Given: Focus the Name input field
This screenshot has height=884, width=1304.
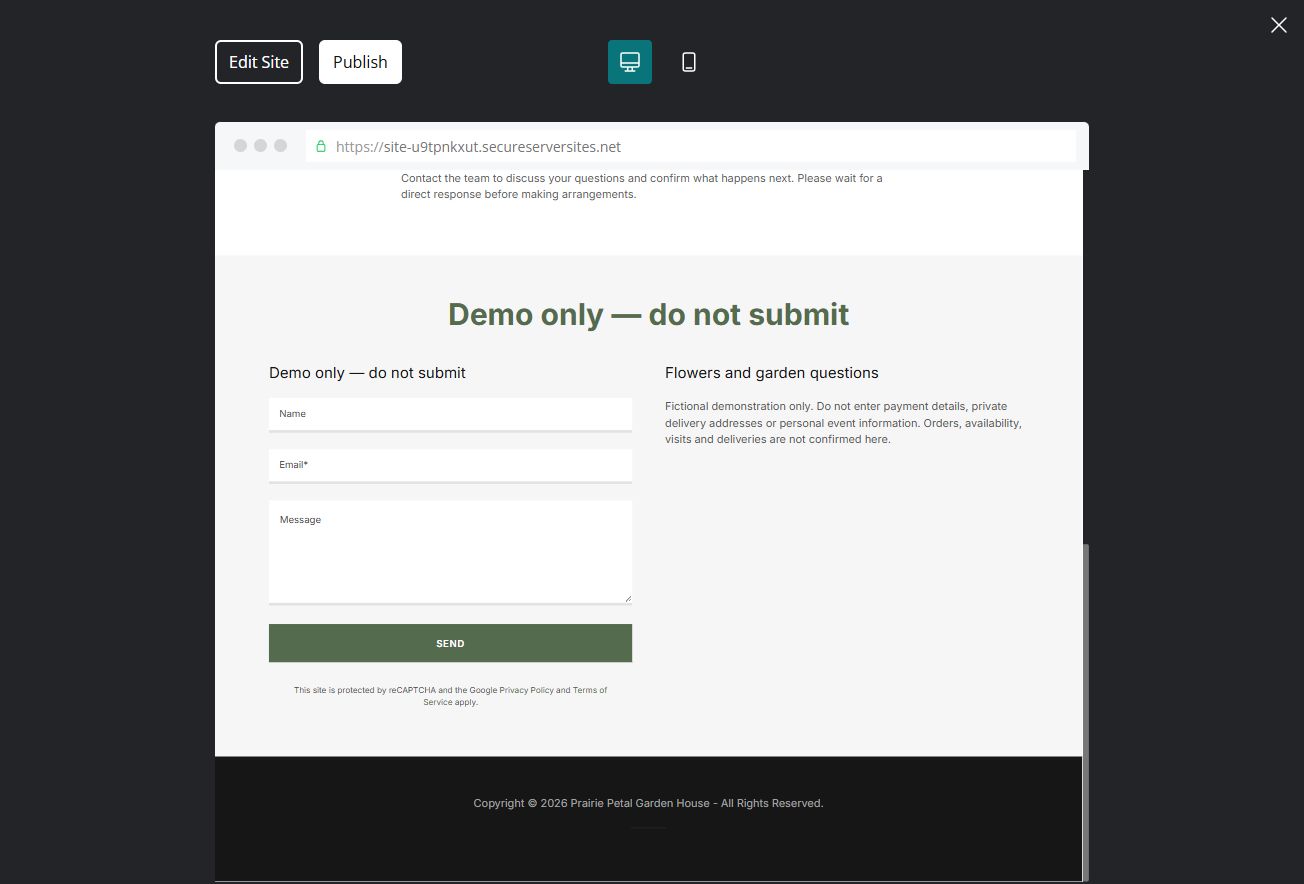Looking at the screenshot, I should [x=450, y=414].
